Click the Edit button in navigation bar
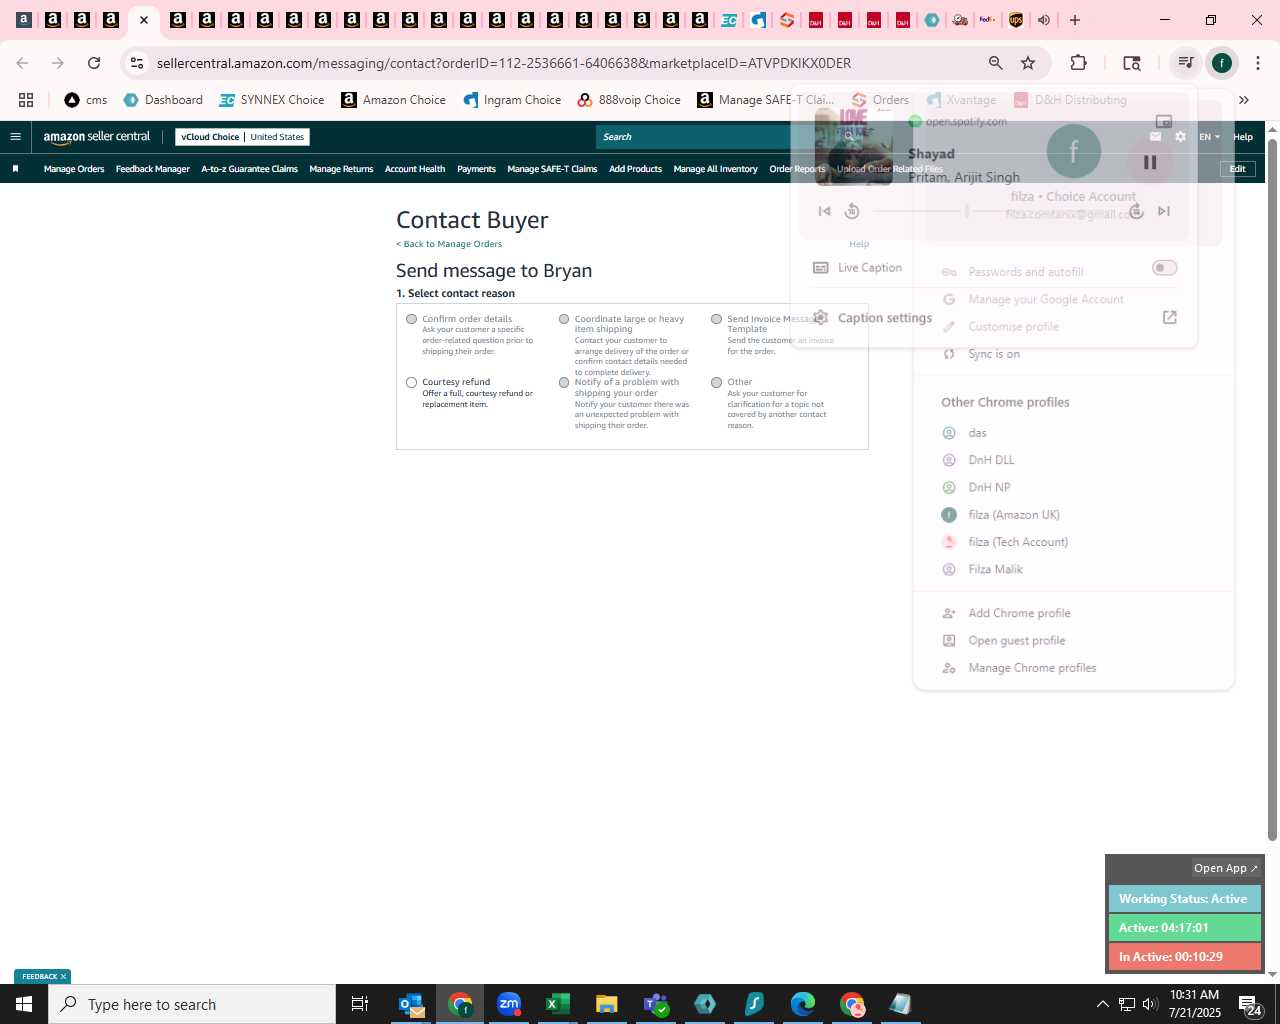 [x=1237, y=169]
